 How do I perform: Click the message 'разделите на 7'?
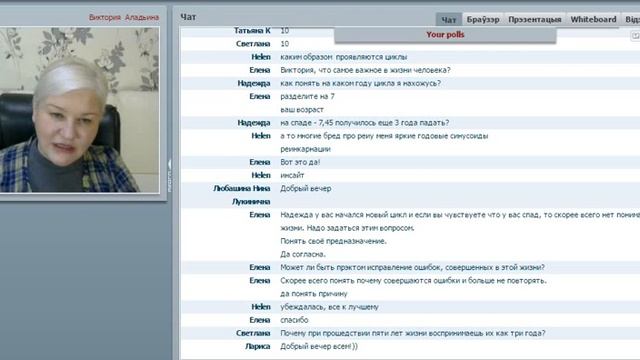tap(307, 97)
